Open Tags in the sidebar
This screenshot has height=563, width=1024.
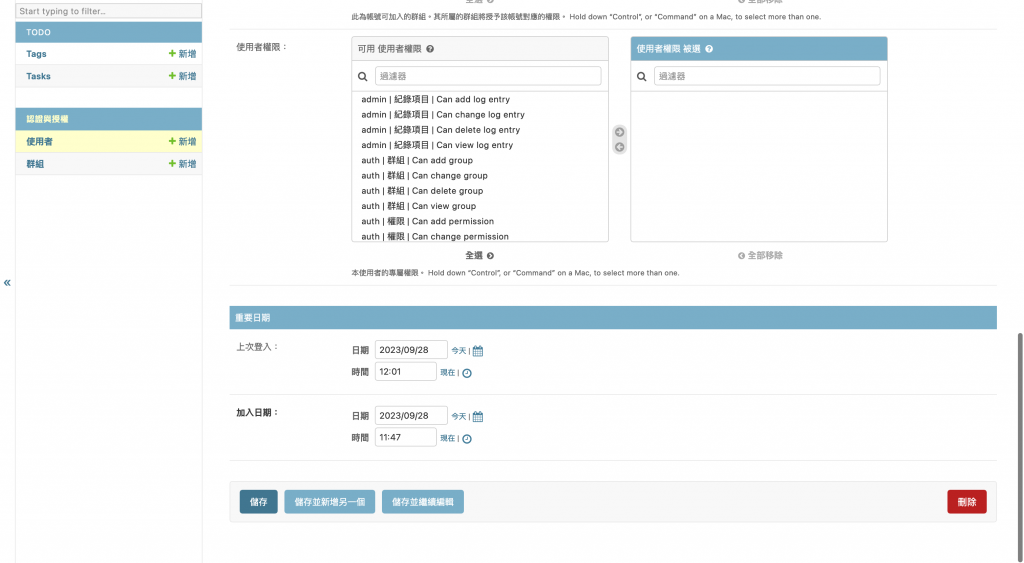tap(36, 54)
